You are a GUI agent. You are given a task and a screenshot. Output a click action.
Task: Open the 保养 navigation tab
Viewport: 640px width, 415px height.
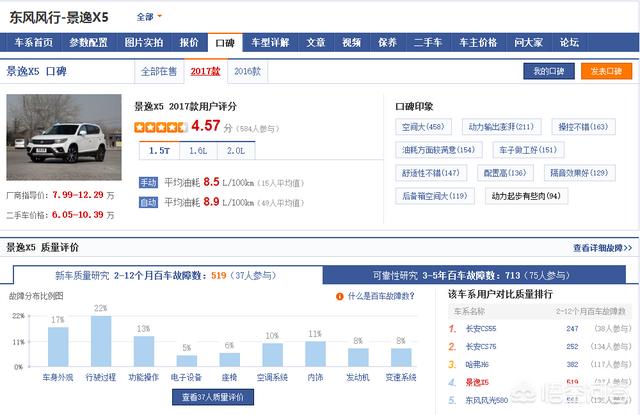point(387,42)
